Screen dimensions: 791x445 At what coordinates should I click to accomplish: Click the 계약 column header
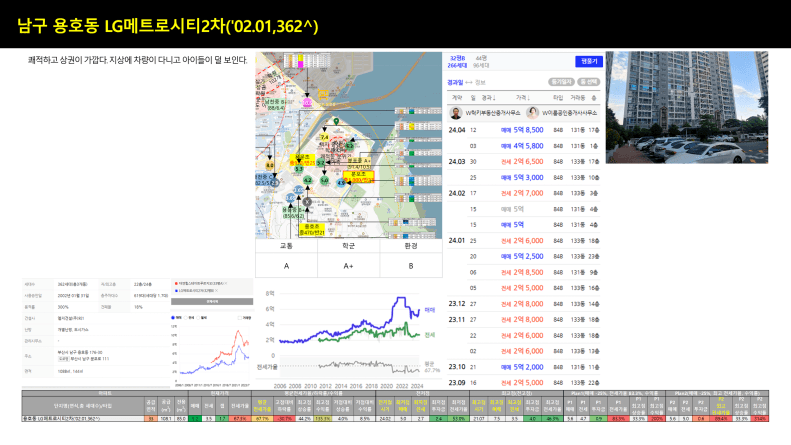point(457,97)
